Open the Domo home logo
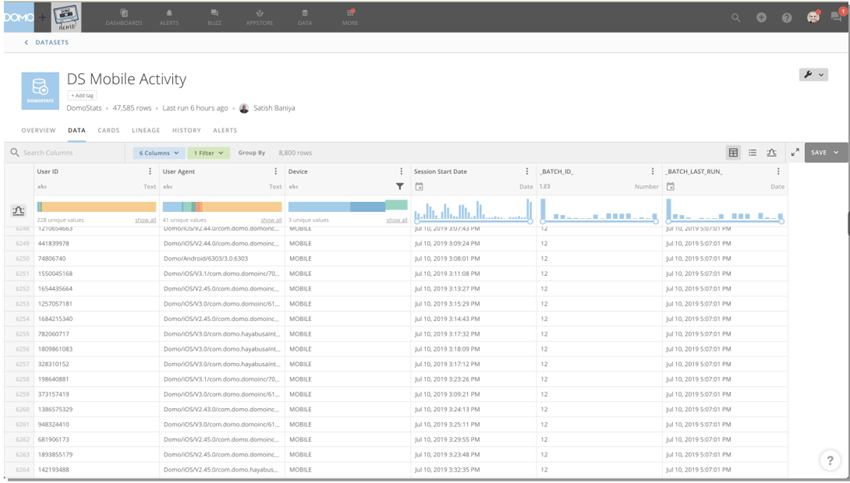The height and width of the screenshot is (483, 850). click(x=18, y=17)
